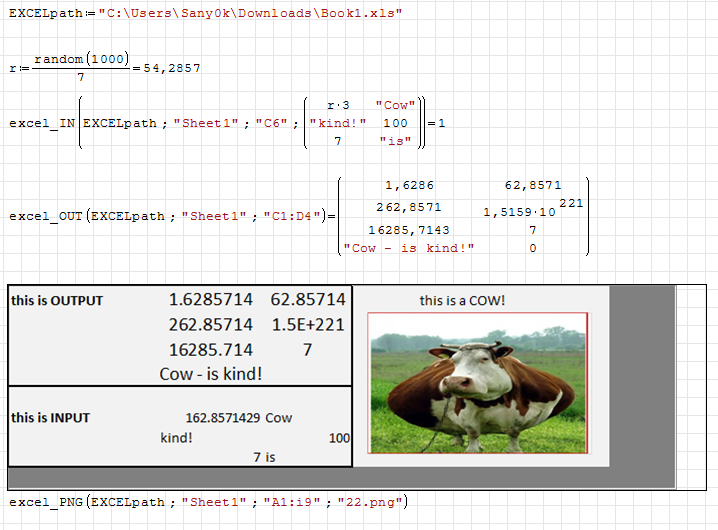Image resolution: width=718 pixels, height=530 pixels.
Task: Select the random(1000) numerator expression
Action: coord(80,59)
